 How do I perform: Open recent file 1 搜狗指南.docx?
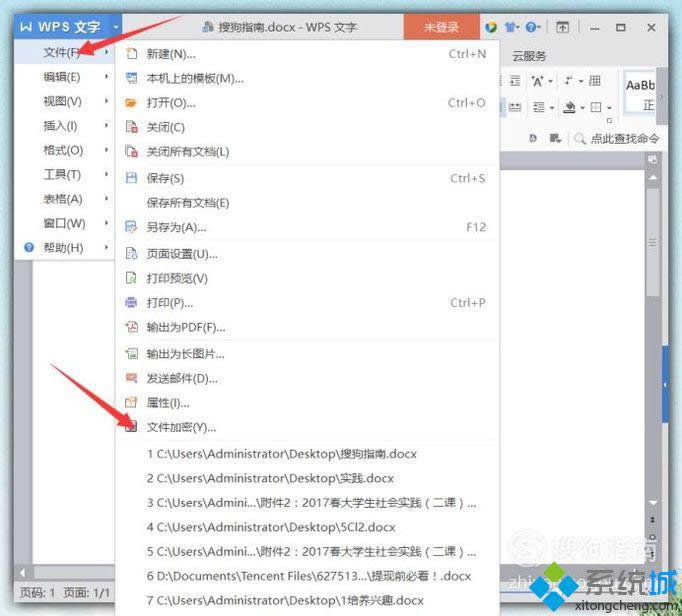(306, 454)
